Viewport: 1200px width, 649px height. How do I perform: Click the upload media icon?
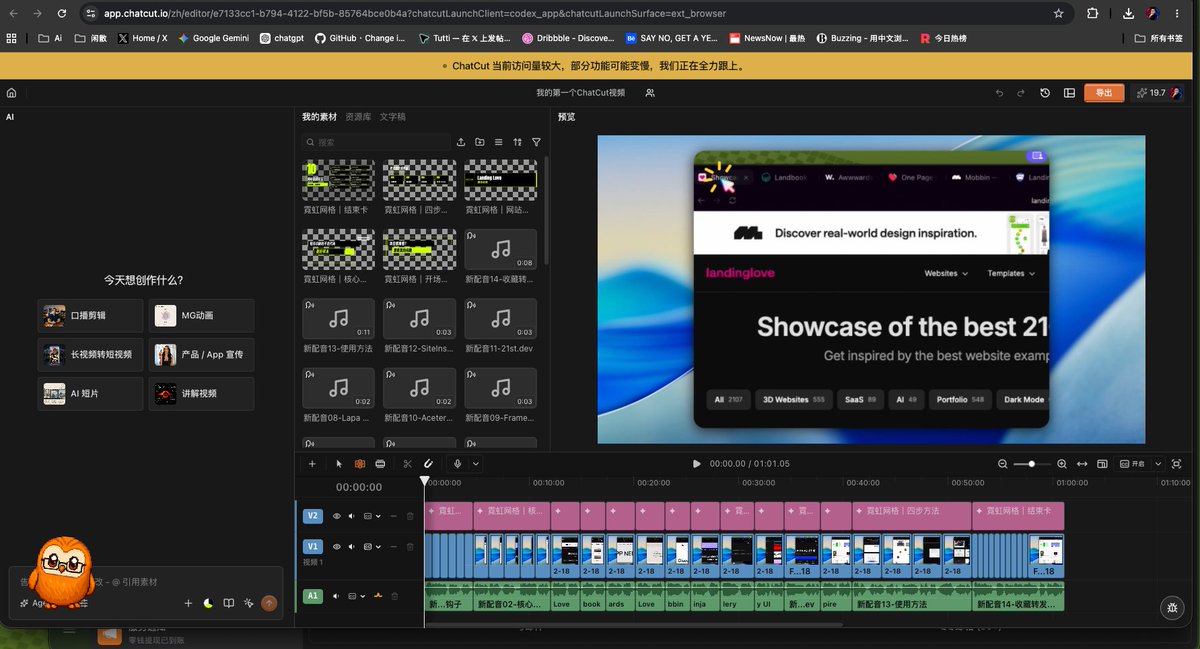coord(461,143)
